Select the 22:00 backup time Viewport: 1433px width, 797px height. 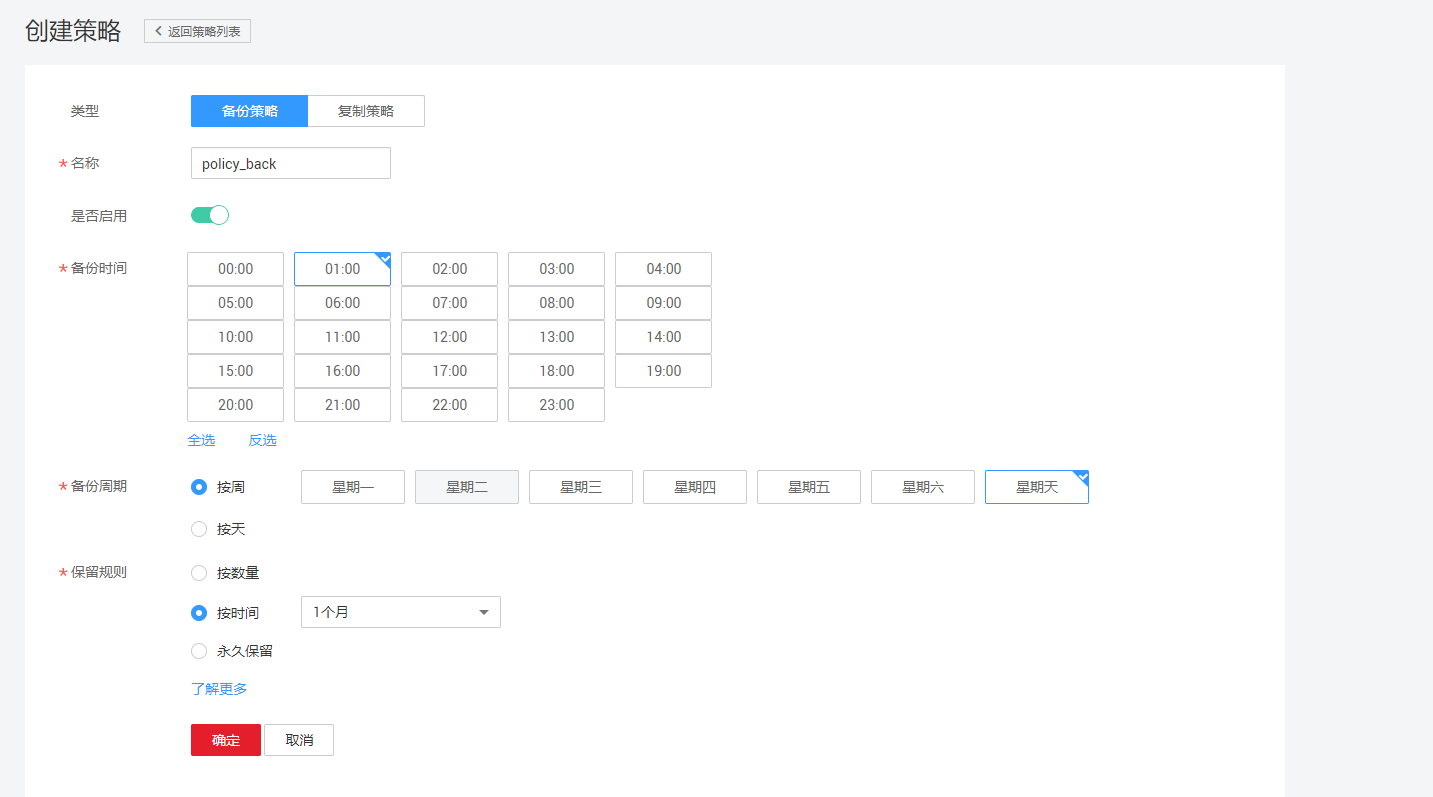[x=449, y=405]
